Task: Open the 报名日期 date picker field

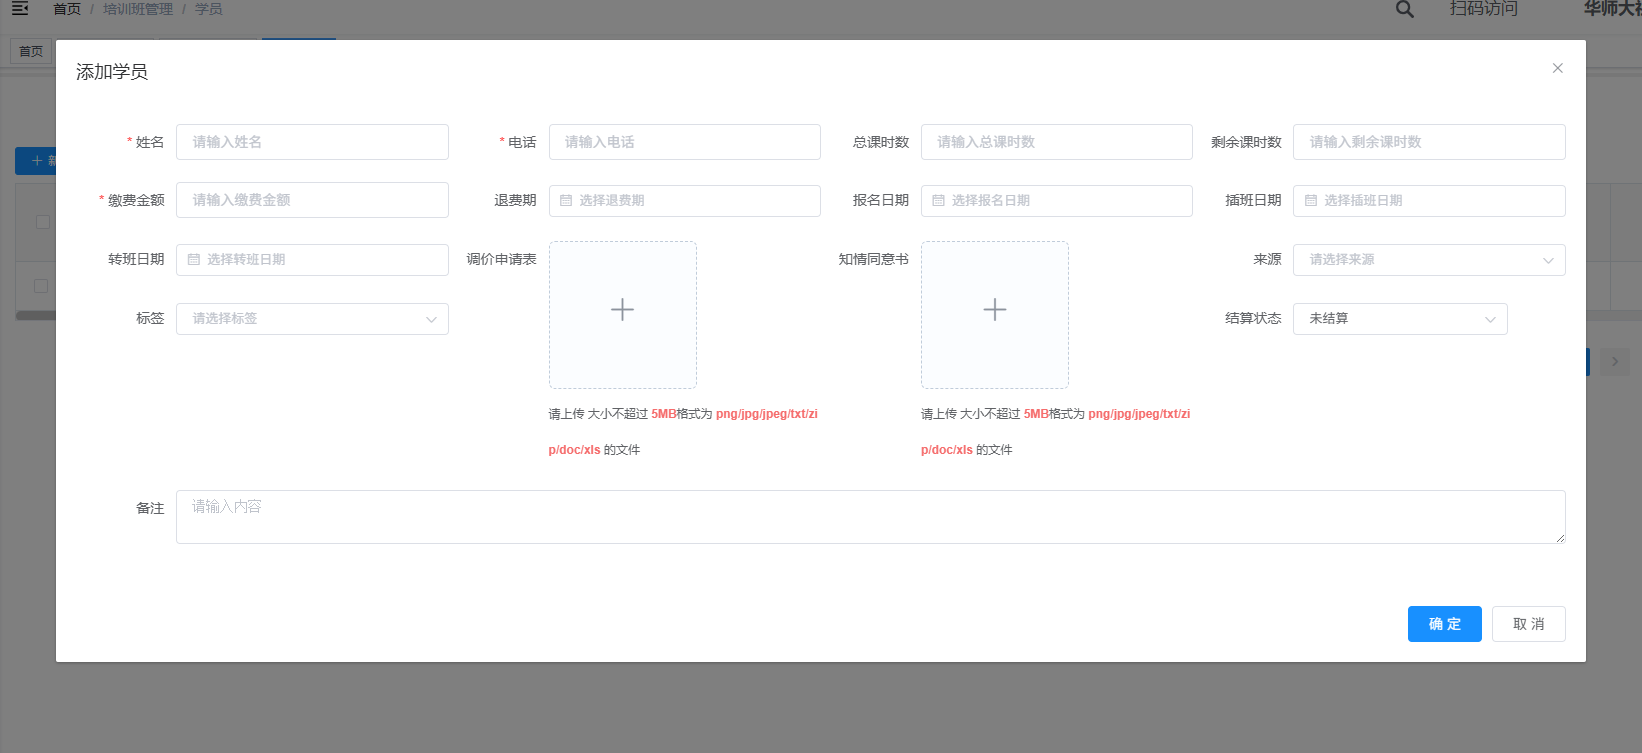Action: [1057, 201]
